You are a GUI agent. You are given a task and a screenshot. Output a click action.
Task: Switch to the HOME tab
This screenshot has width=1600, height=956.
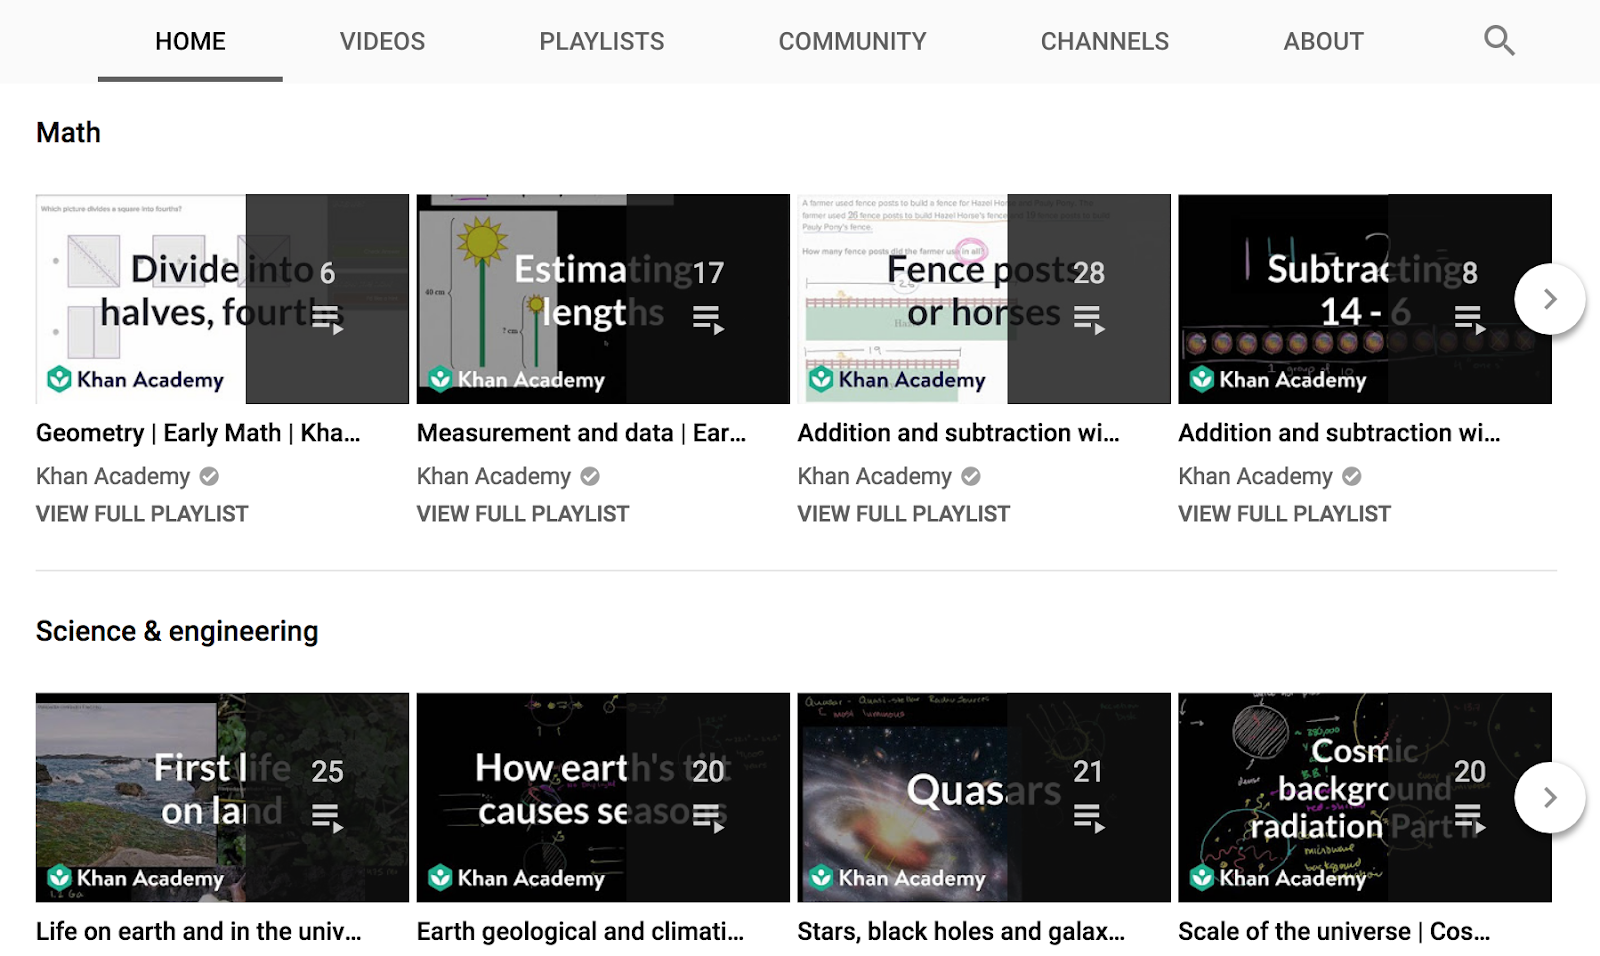pos(190,41)
